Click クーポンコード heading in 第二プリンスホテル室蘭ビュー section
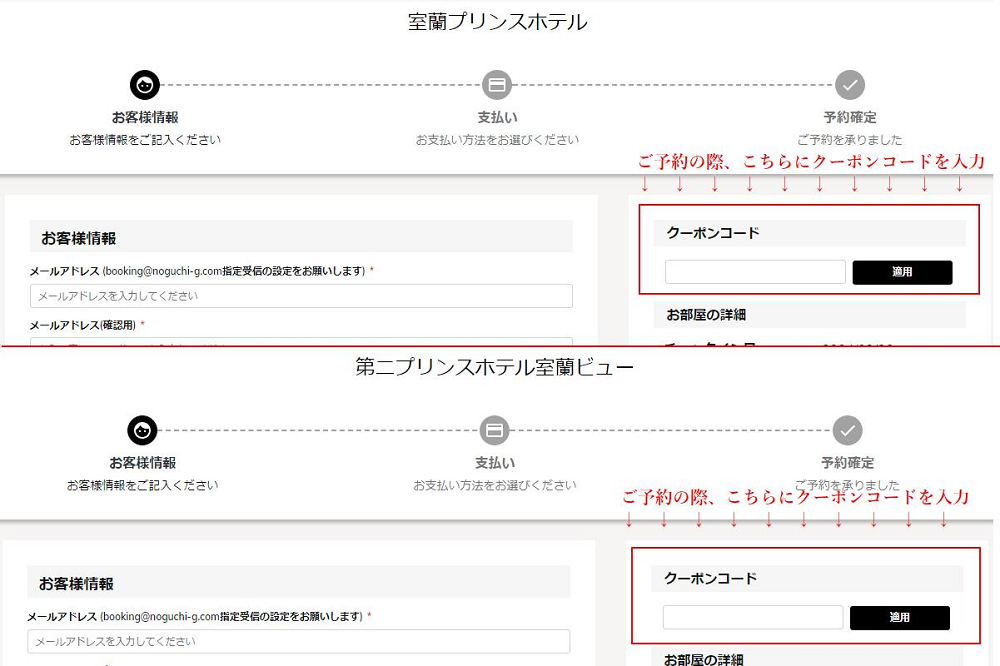The image size is (1000, 666). click(x=710, y=579)
